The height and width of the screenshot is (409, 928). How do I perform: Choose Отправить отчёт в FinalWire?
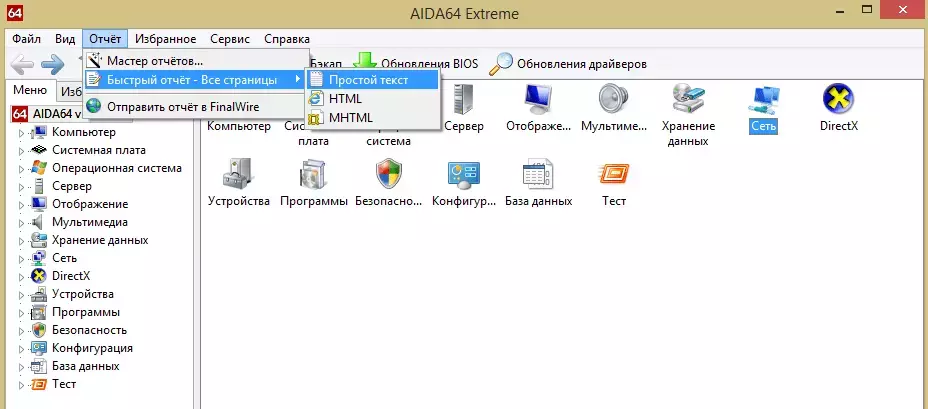pyautogui.click(x=196, y=107)
